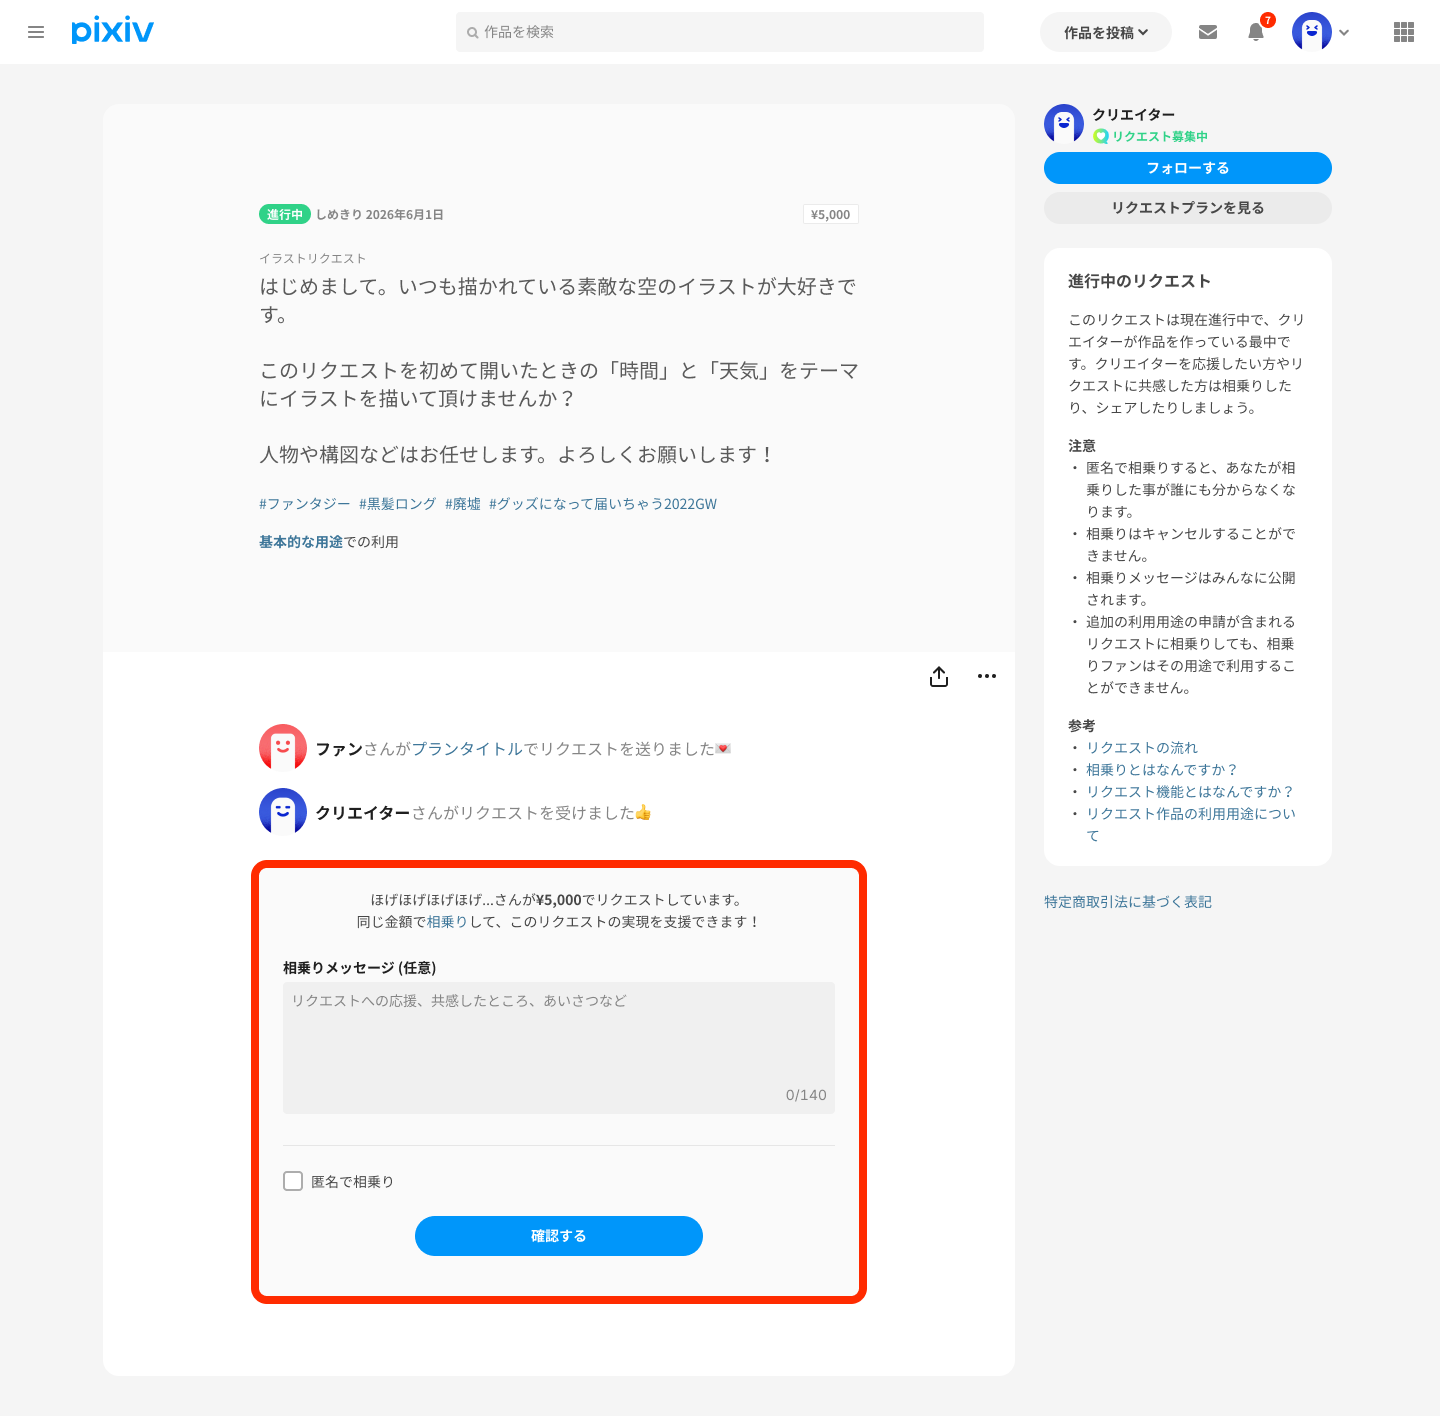This screenshot has height=1416, width=1440.
Task: Open creator avatar in sidebar
Action: (x=1064, y=124)
